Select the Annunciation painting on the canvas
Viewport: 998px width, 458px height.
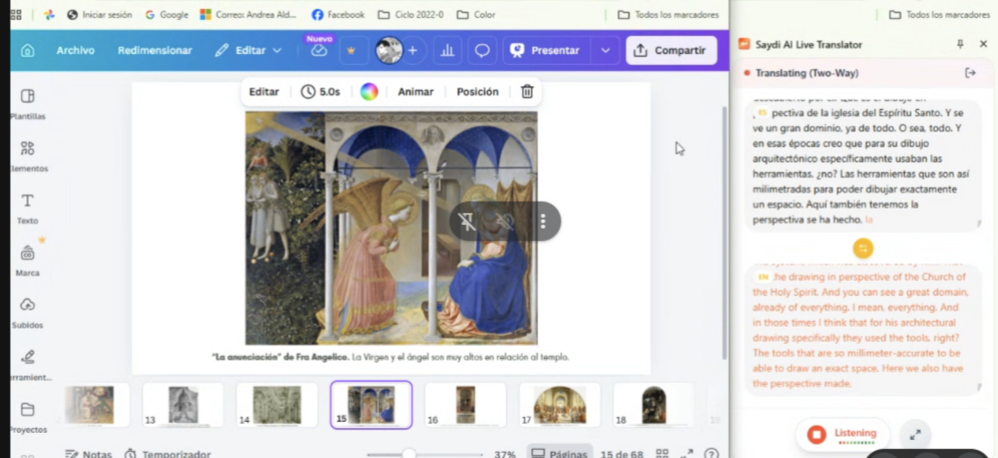click(x=391, y=228)
